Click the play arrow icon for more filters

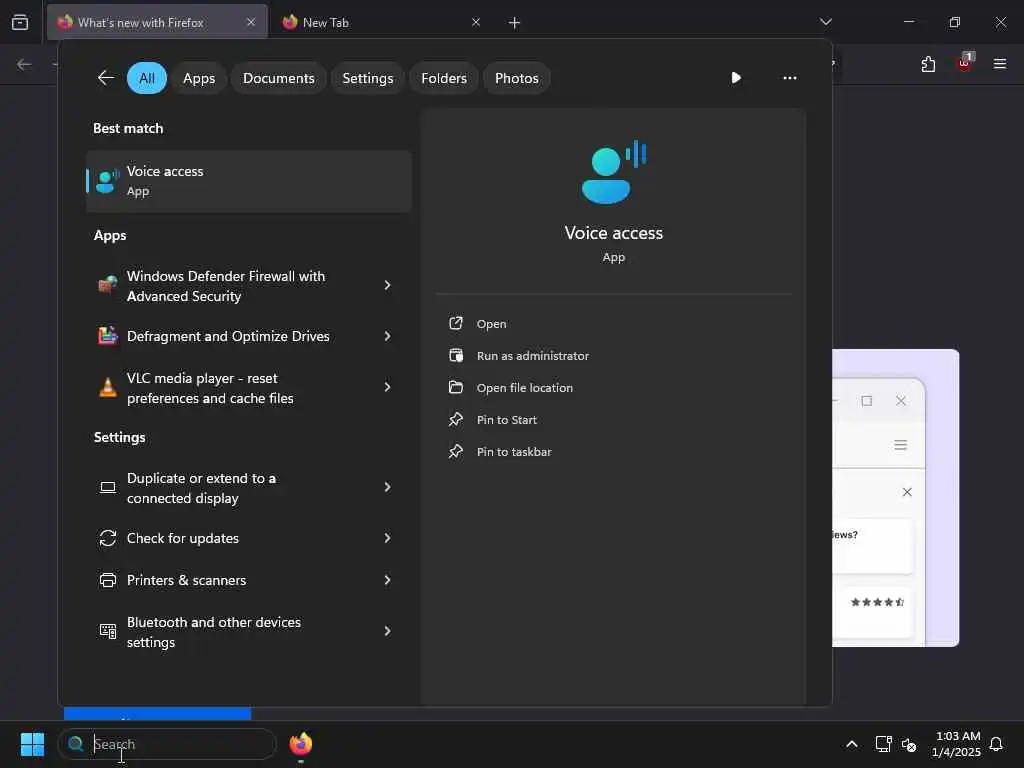coord(736,78)
